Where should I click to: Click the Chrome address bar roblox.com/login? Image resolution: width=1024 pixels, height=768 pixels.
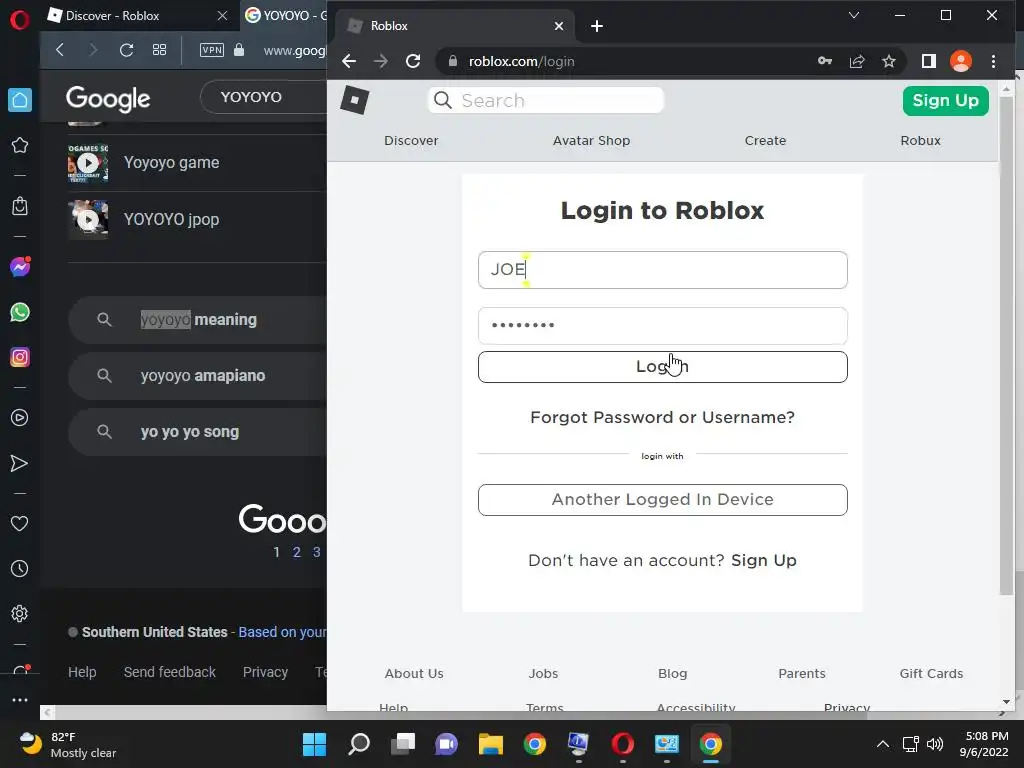(627, 61)
